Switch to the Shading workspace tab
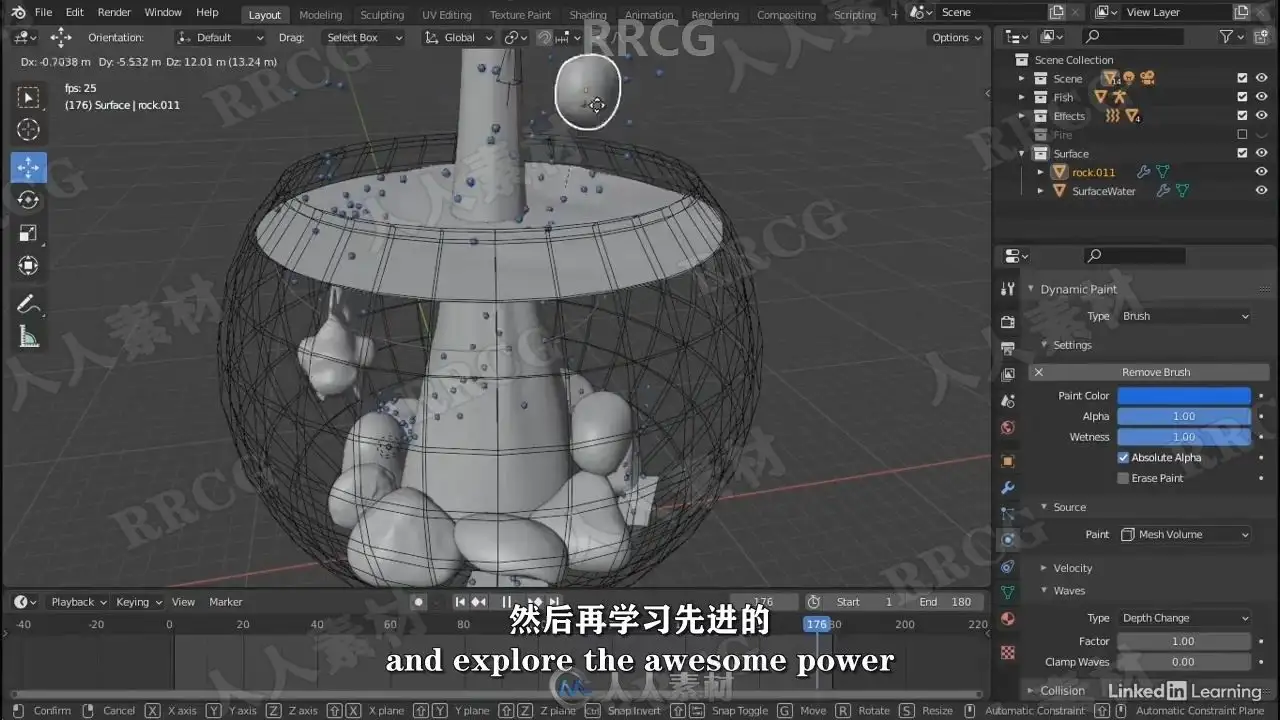This screenshot has width=1280, height=720. coord(588,15)
